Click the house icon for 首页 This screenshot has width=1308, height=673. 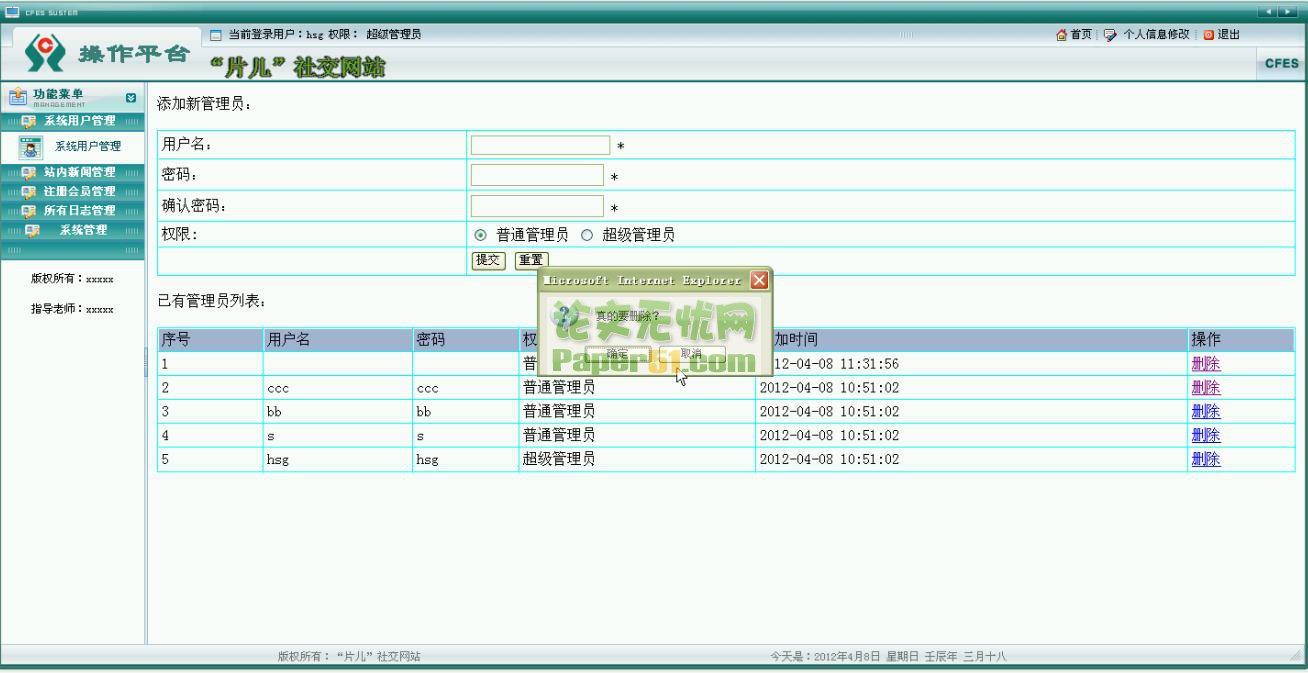point(1061,35)
